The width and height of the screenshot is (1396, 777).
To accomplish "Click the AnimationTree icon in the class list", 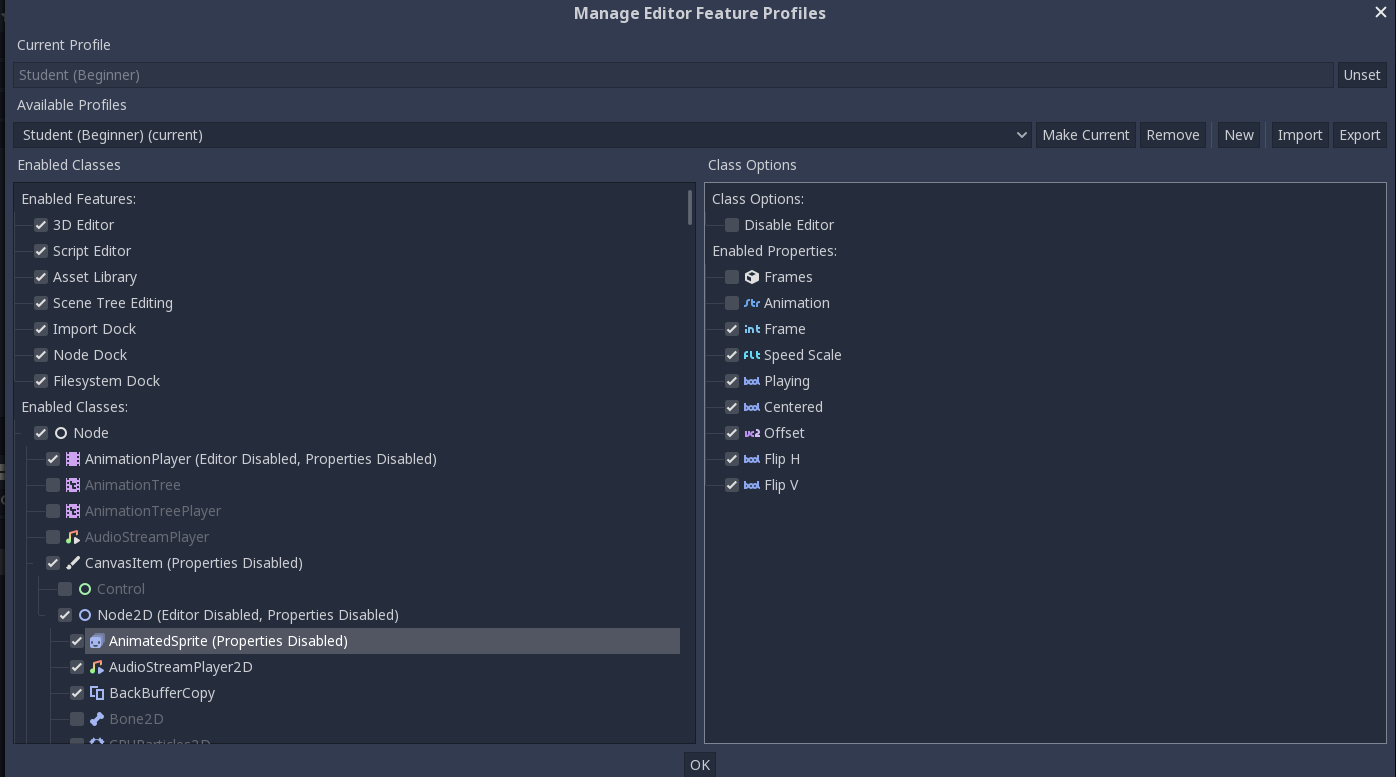I will click(73, 485).
